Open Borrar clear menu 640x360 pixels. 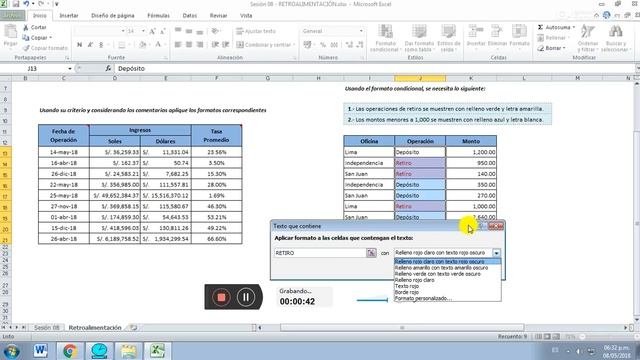point(552,48)
